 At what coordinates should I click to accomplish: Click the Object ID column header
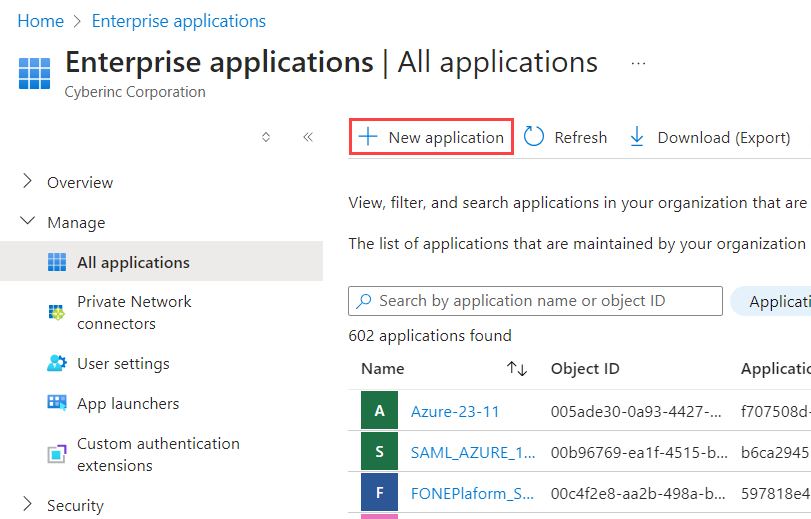click(x=585, y=368)
